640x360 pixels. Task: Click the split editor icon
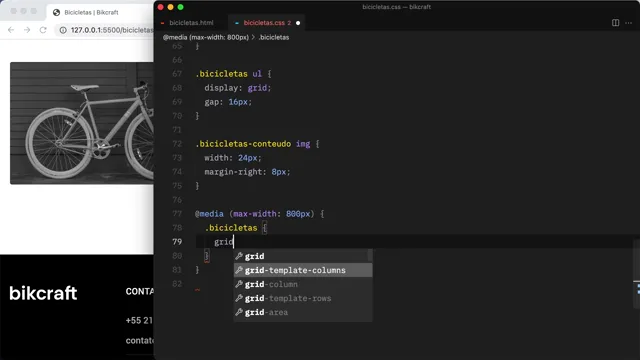(615, 23)
